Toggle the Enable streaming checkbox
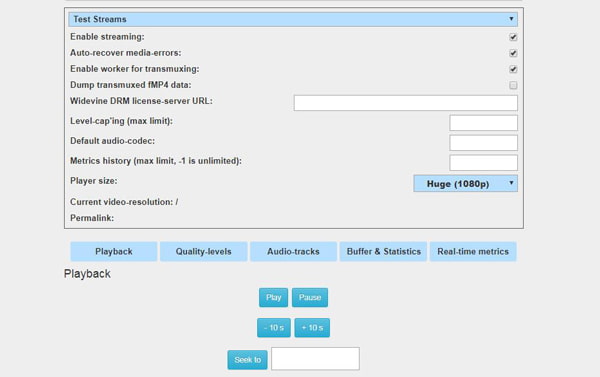Screen dimensions: 600x377 click(513, 37)
